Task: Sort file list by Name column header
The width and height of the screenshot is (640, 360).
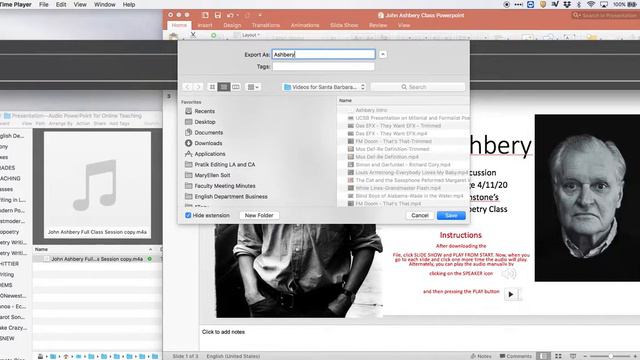Action: (345, 100)
